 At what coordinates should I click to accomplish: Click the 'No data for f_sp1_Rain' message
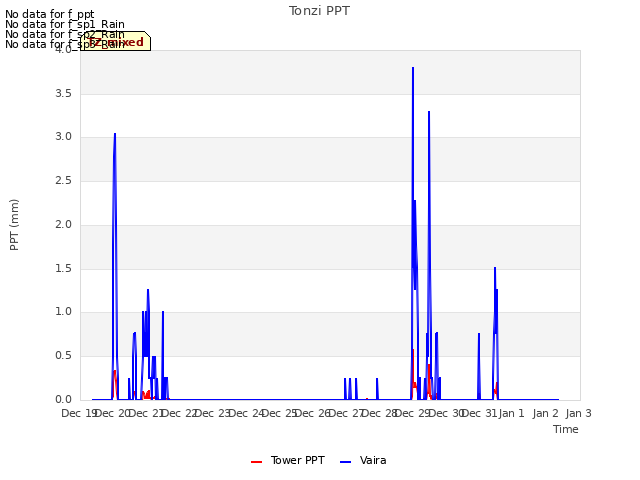64,24
